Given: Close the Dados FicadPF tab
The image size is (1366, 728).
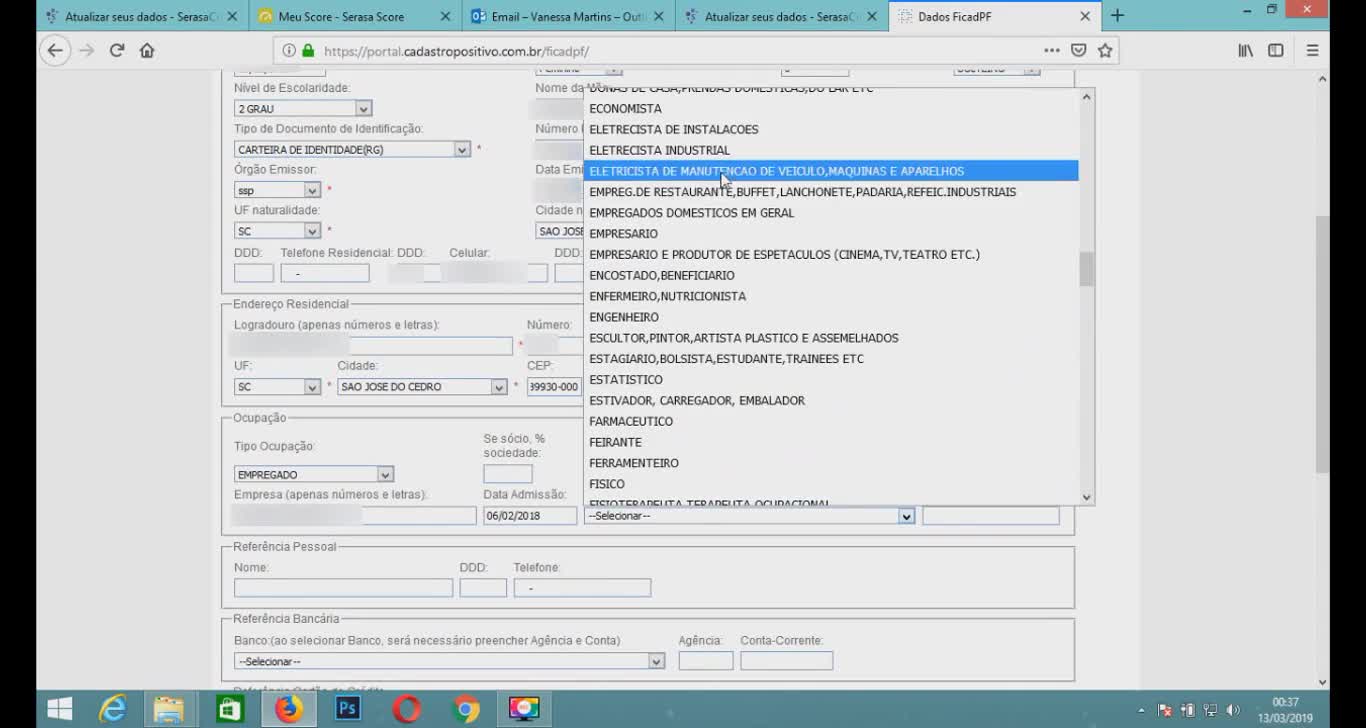Looking at the screenshot, I should (1085, 16).
